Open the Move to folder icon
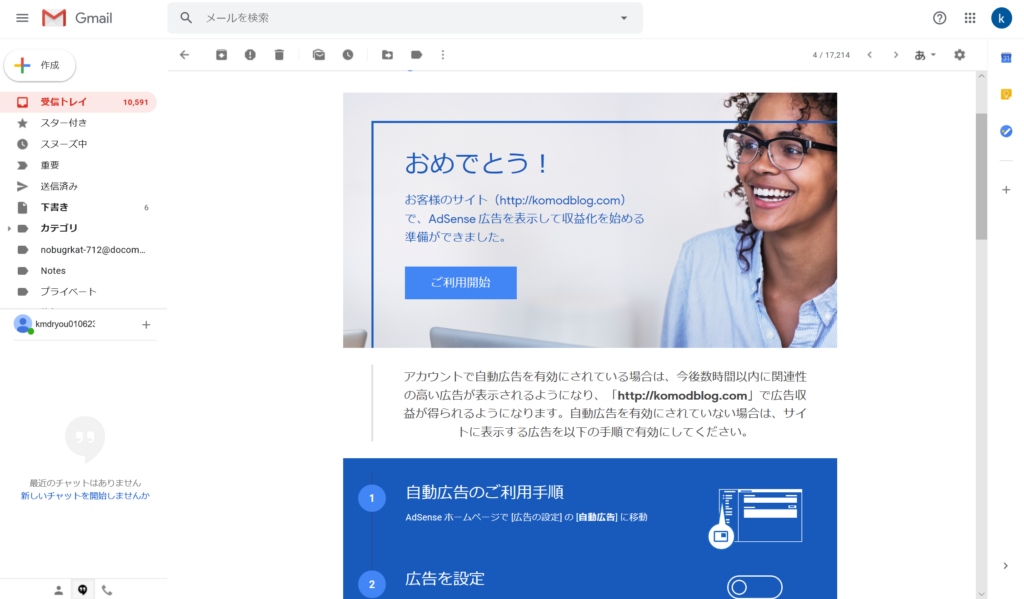The image size is (1024, 599). (x=387, y=55)
